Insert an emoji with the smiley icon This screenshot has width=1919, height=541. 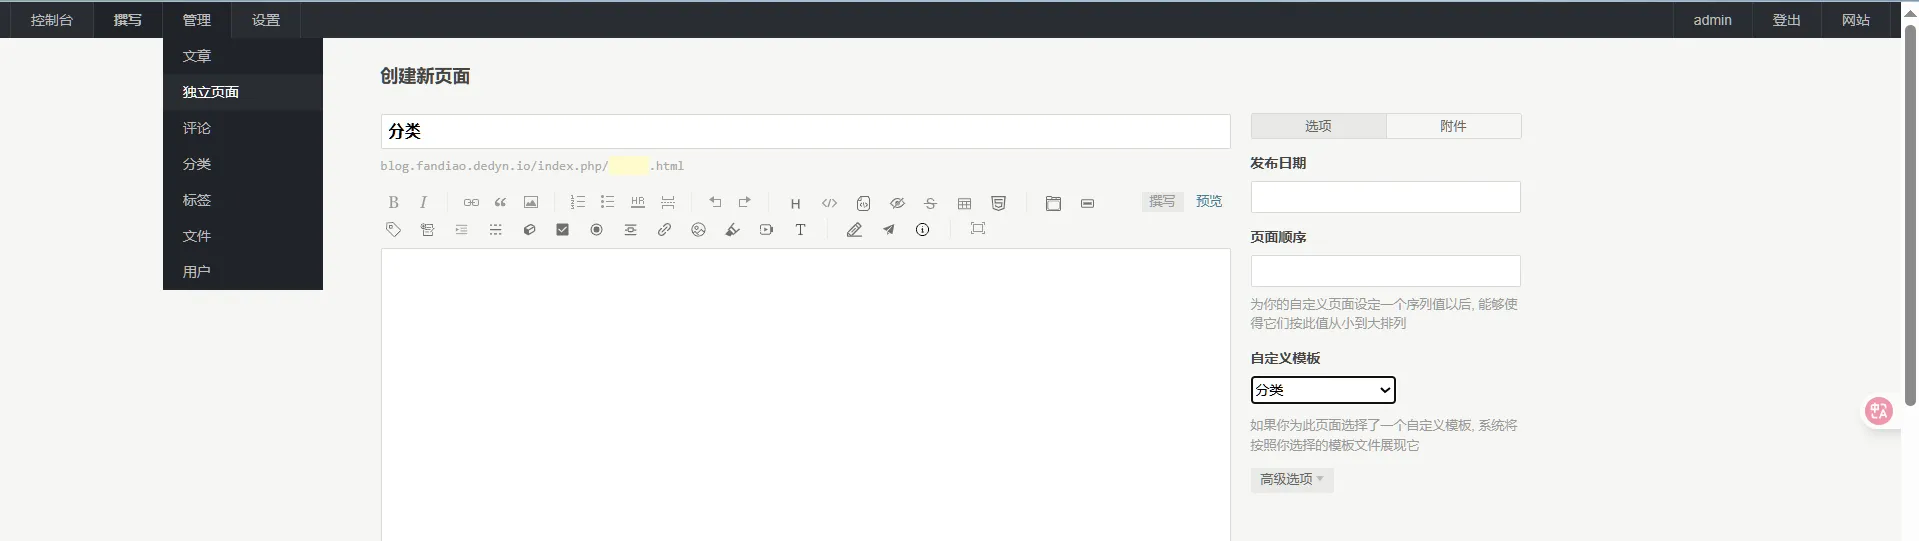pyautogui.click(x=699, y=229)
